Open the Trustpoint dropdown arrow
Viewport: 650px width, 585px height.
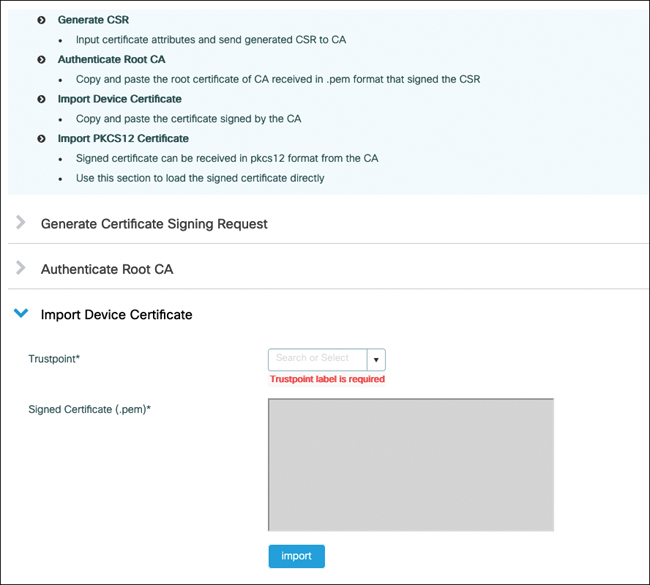click(376, 360)
